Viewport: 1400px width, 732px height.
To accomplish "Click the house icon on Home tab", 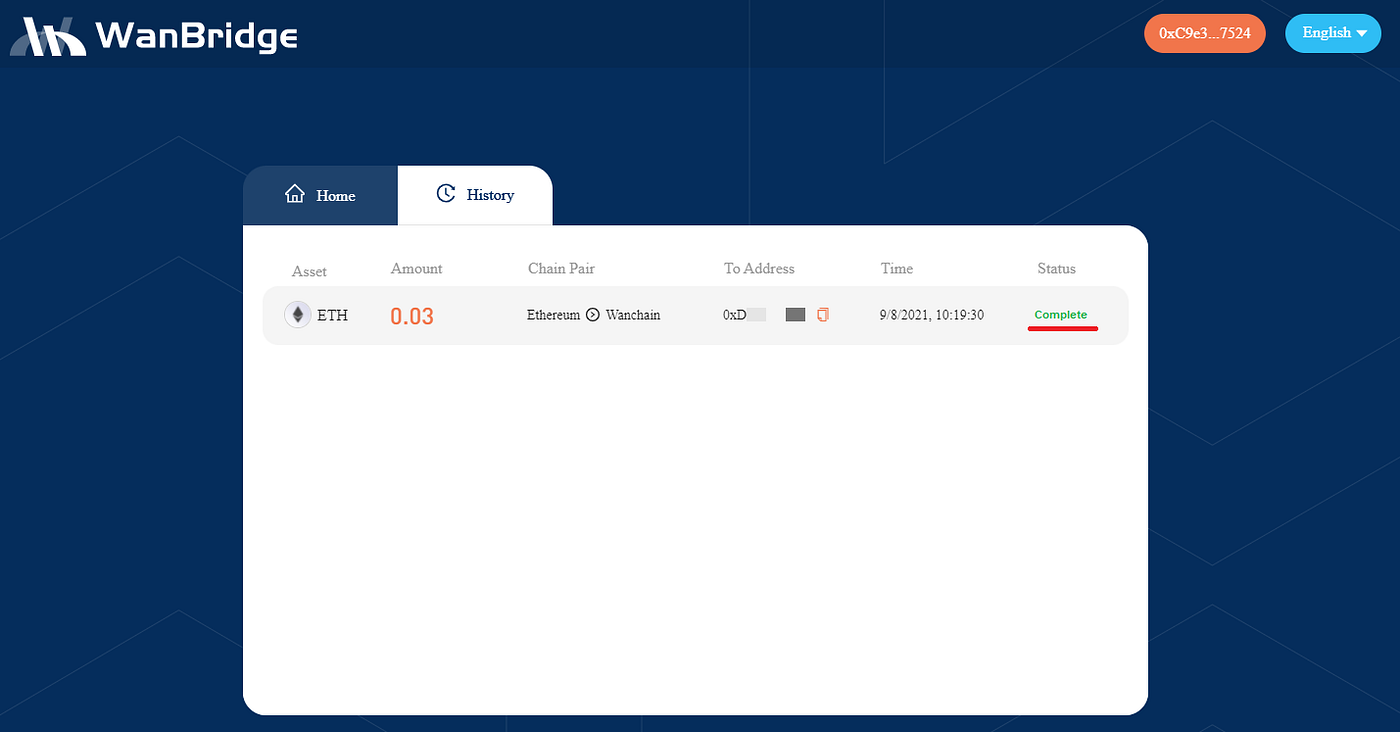I will 295,194.
